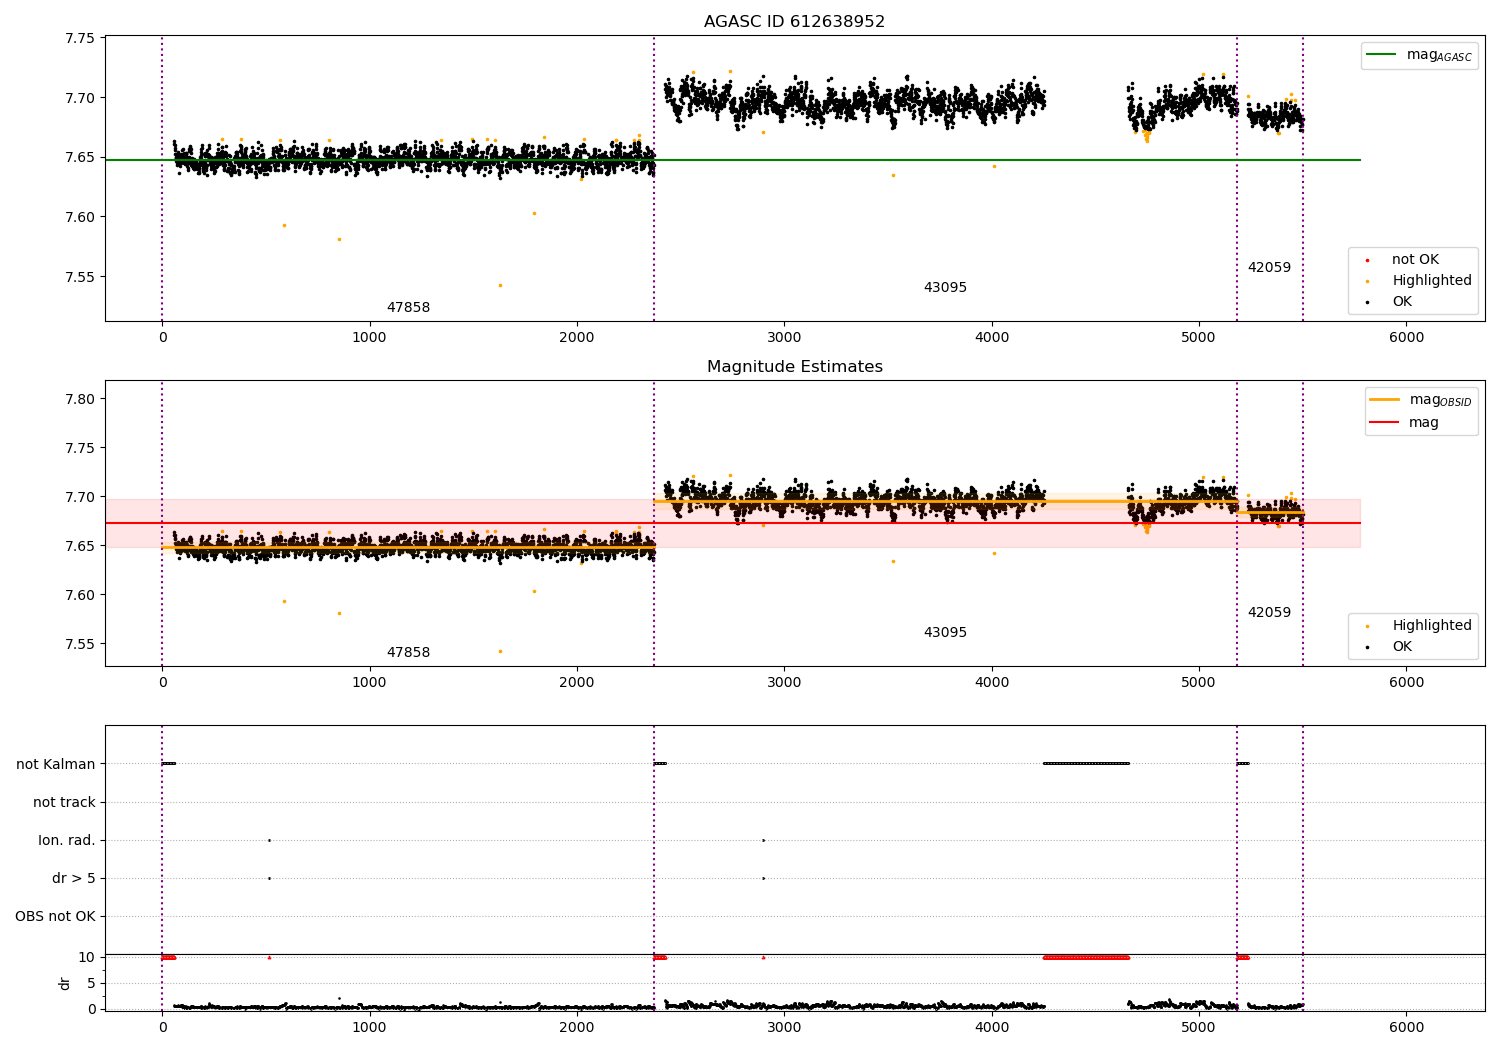1500x1050 pixels.
Task: Click x-tick 1000 in Magnitude Estimates plot
Action: 369,682
